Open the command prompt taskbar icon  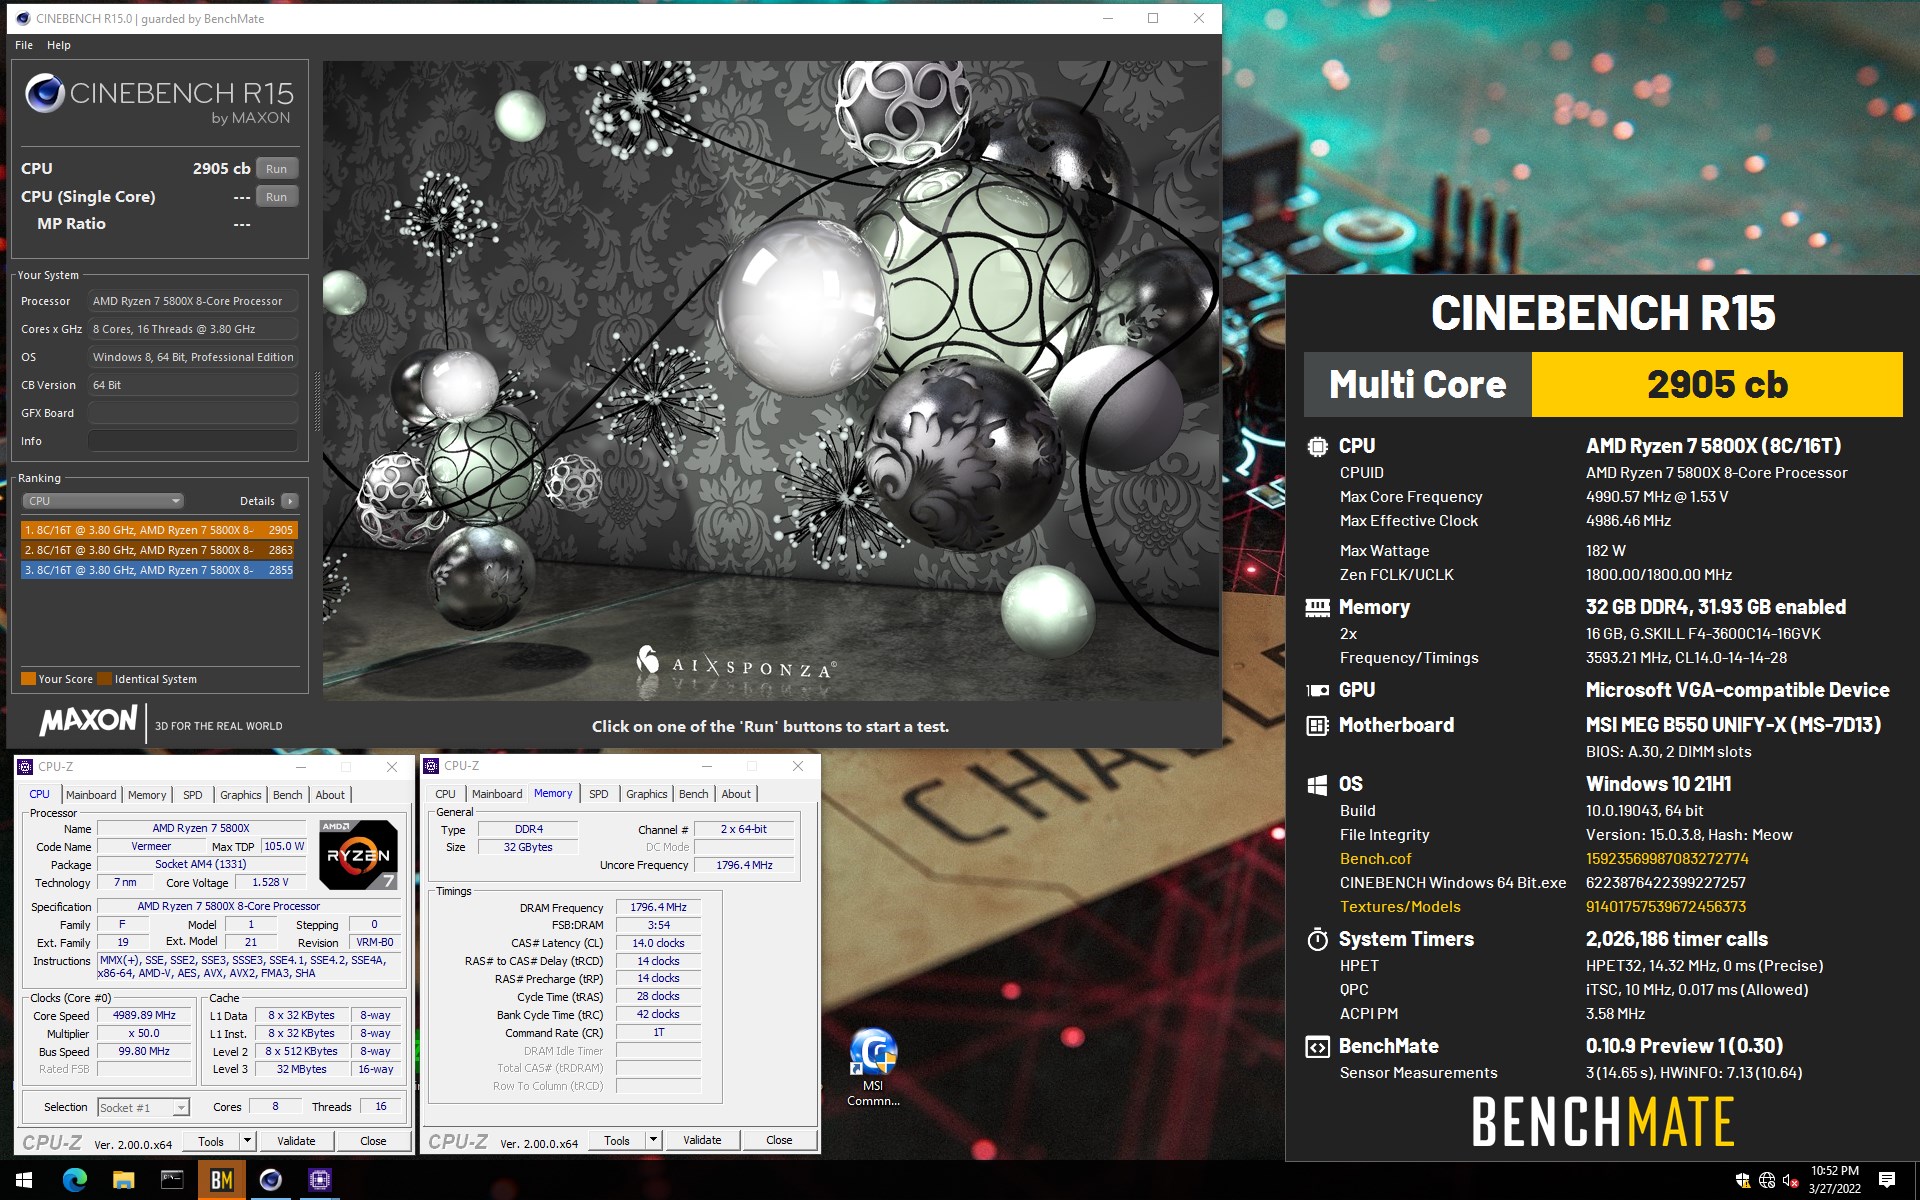pos(172,1180)
